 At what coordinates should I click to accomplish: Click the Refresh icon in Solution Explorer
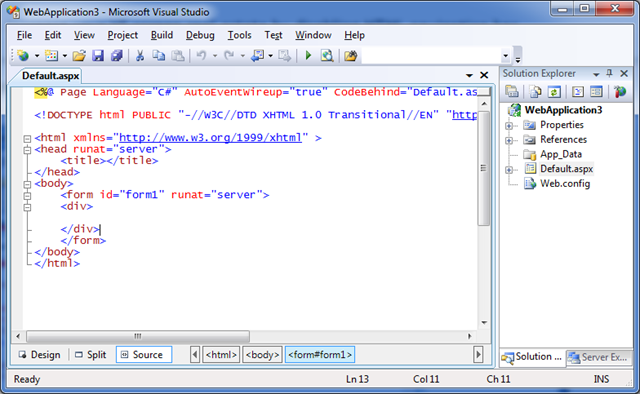point(554,92)
